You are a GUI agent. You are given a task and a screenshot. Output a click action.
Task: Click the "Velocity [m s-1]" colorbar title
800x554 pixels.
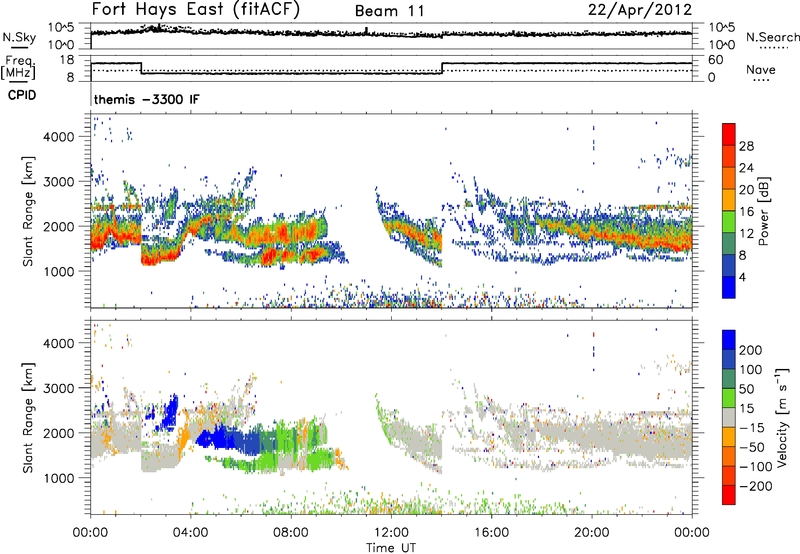[782, 417]
